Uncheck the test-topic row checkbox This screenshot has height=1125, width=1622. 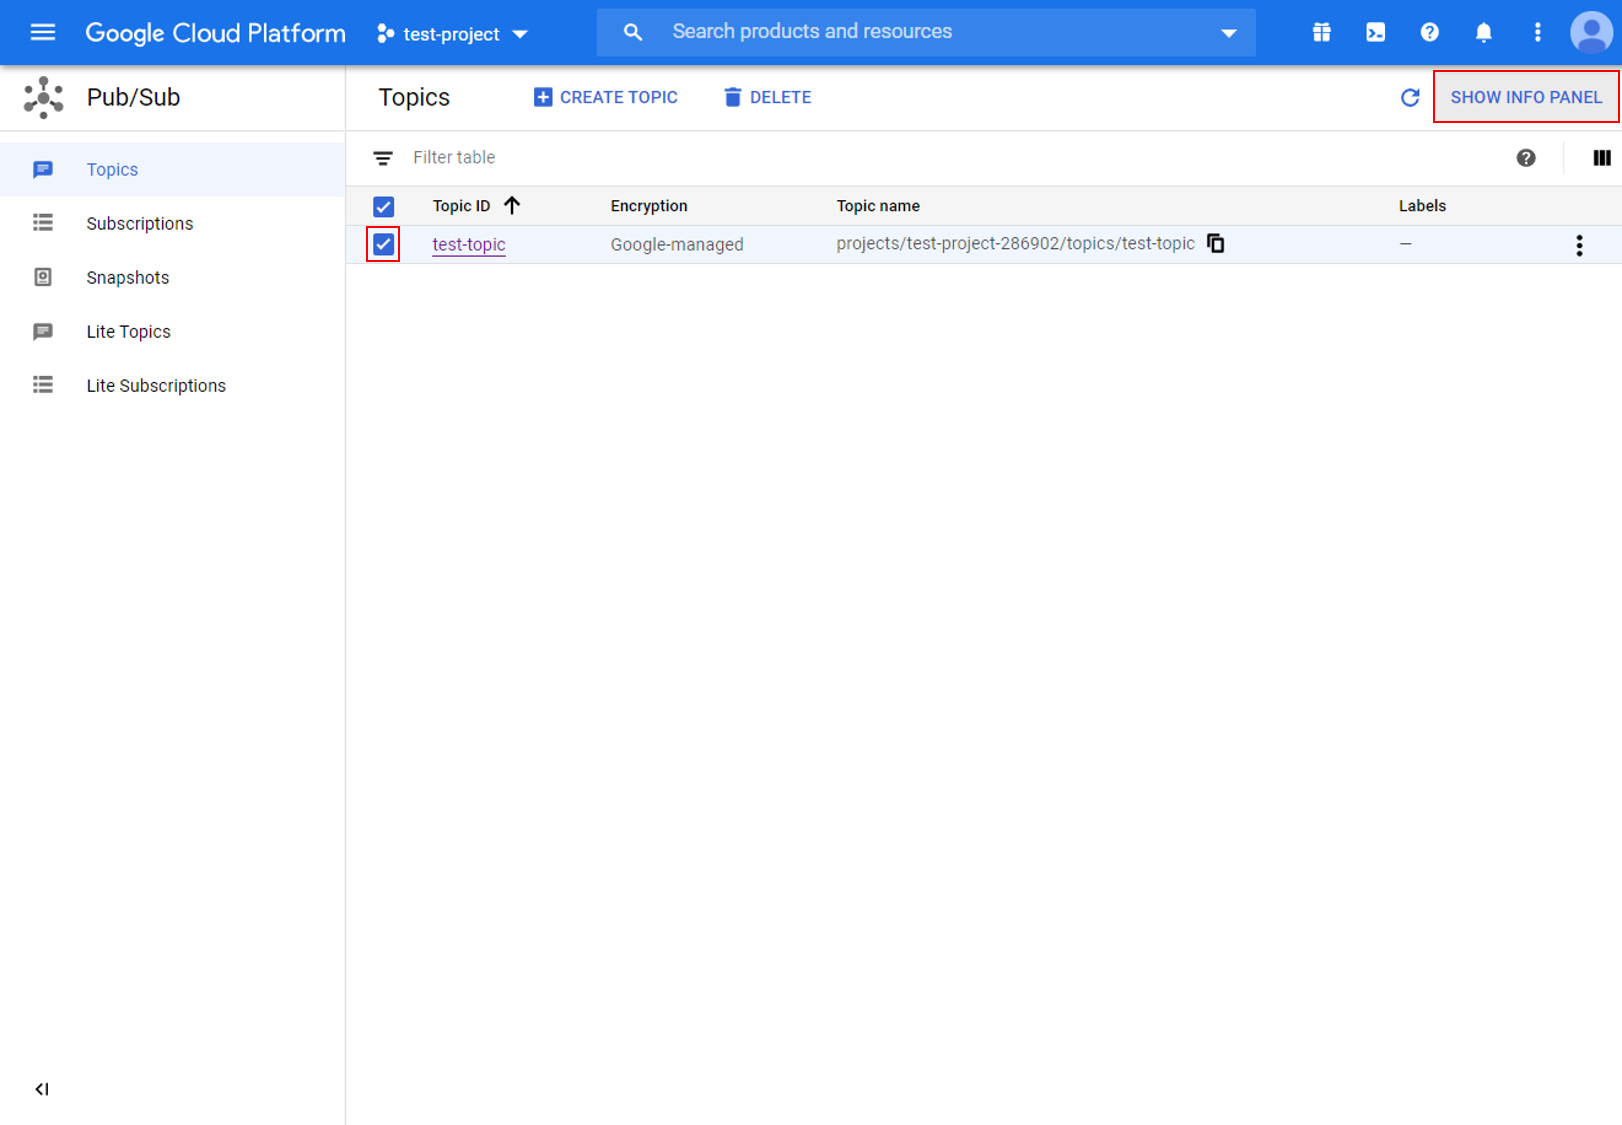point(384,244)
